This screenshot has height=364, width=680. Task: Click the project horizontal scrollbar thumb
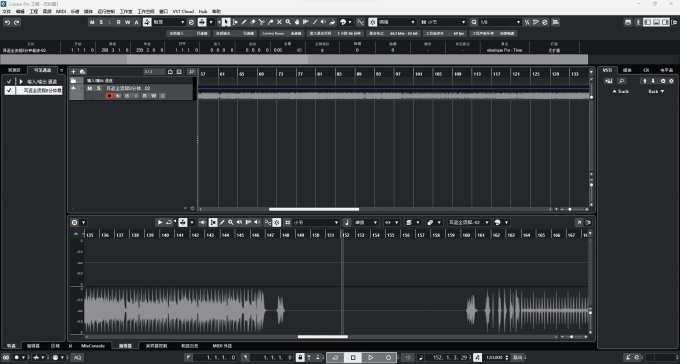tap(314, 209)
